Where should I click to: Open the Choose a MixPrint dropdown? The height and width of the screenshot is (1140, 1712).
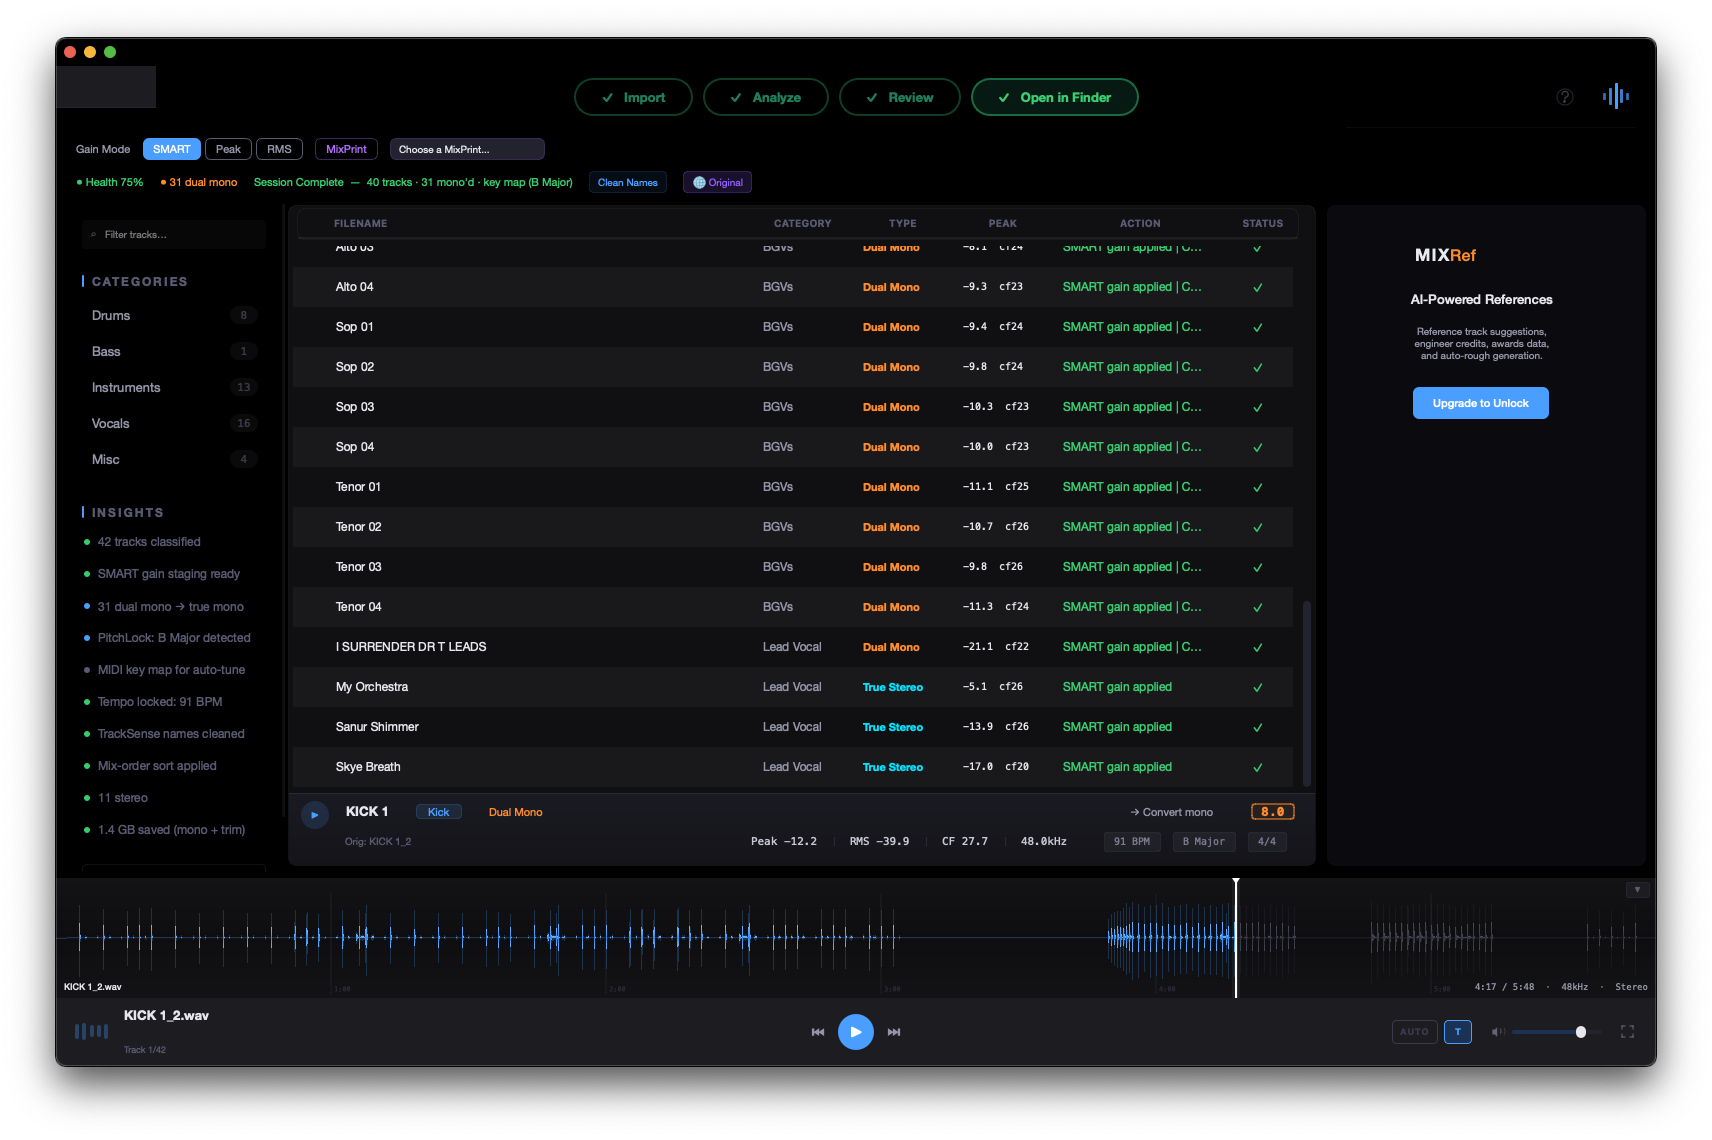(x=467, y=148)
